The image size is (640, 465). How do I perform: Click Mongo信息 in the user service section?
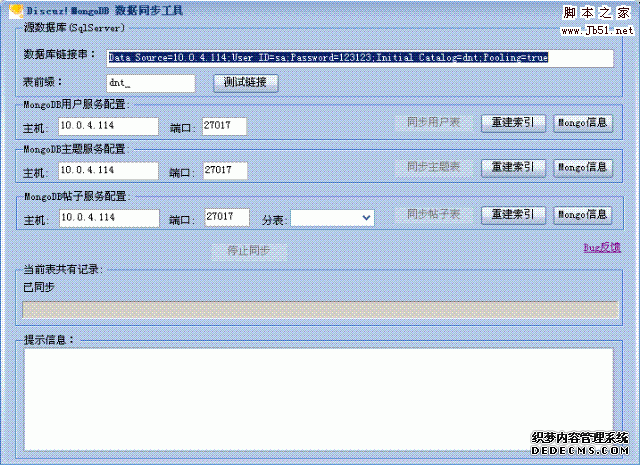(583, 123)
